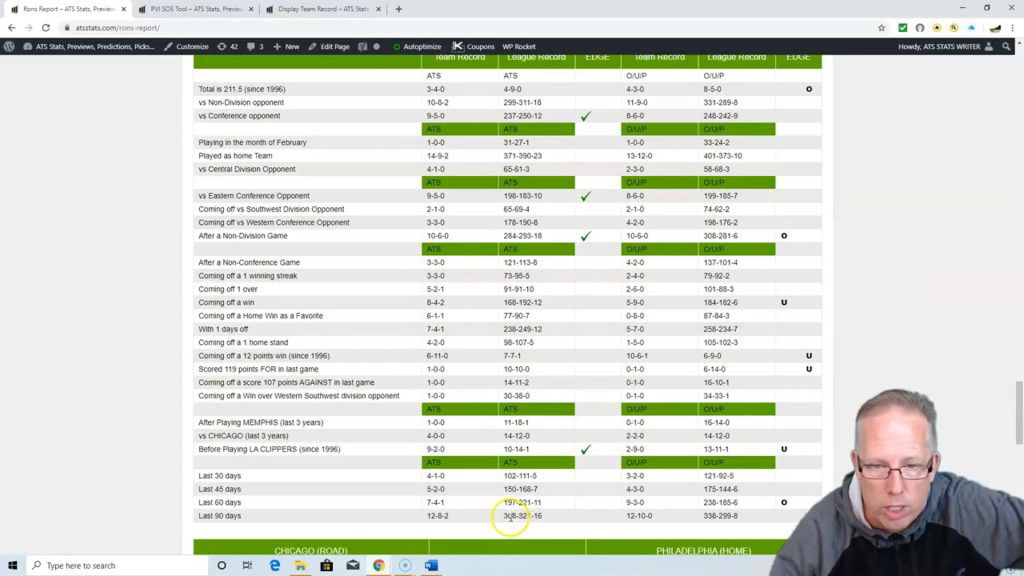Open the Autoptimize menu
1024x576 pixels.
coord(417,46)
